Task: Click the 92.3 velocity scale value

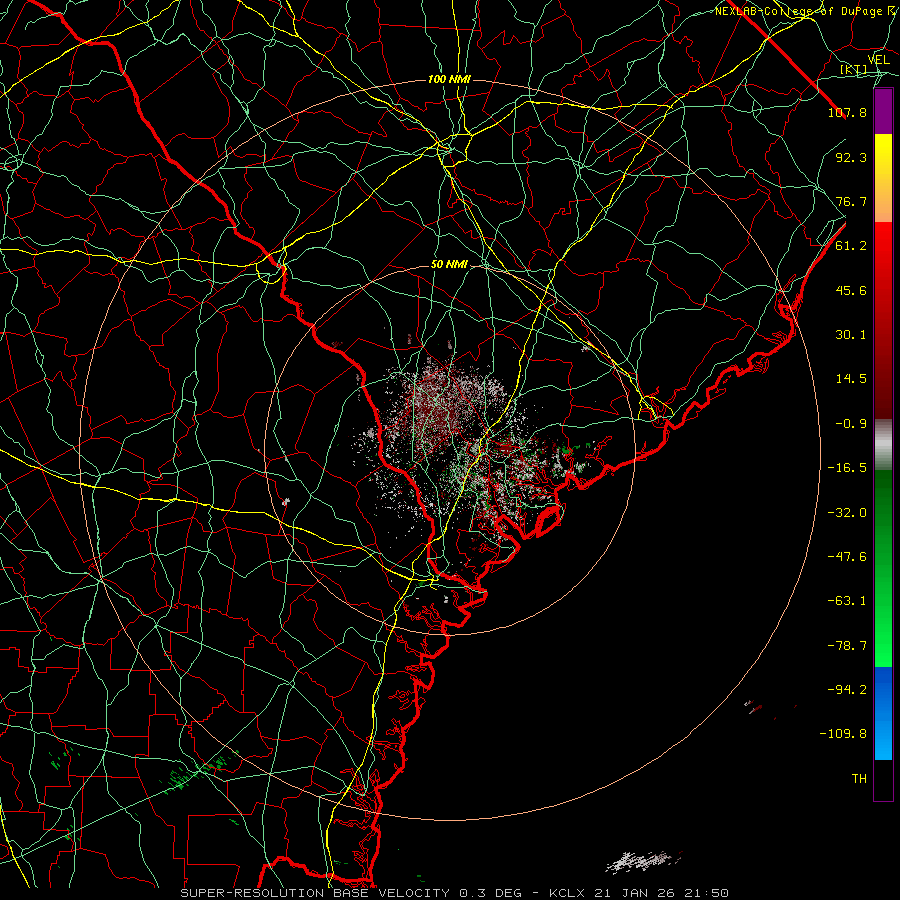Action: click(851, 157)
